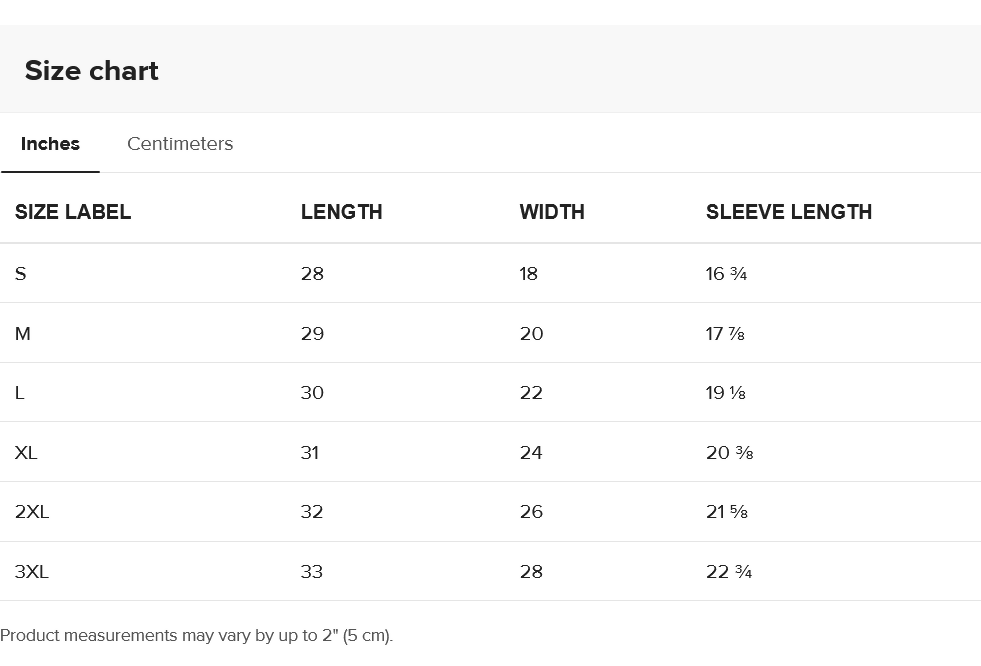
Task: Select the S size row label
Action: (x=21, y=274)
